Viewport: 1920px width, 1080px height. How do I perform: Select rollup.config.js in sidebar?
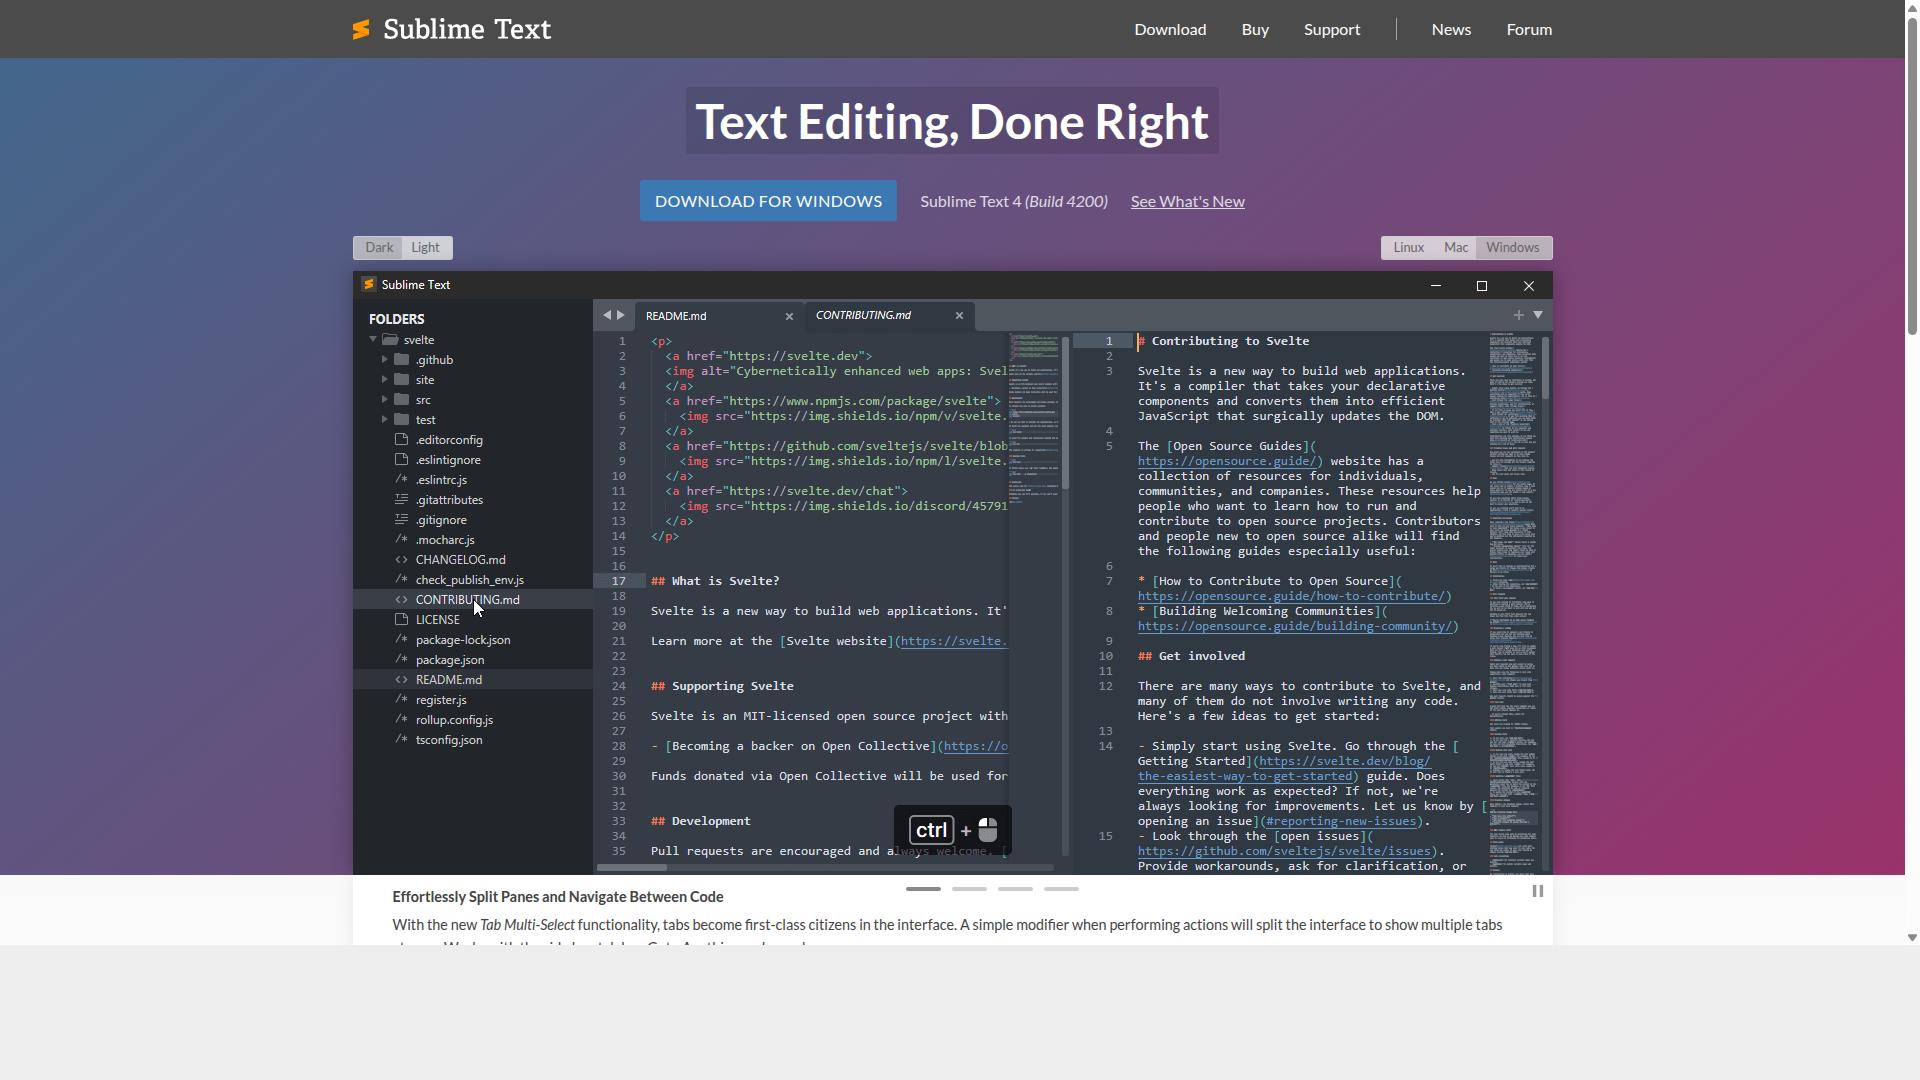pos(454,720)
